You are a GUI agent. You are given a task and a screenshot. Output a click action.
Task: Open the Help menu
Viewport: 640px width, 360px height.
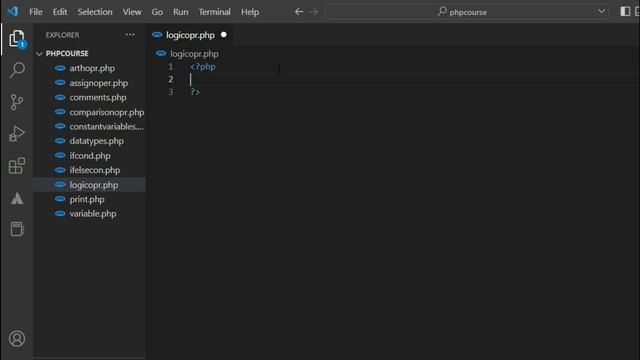(250, 12)
